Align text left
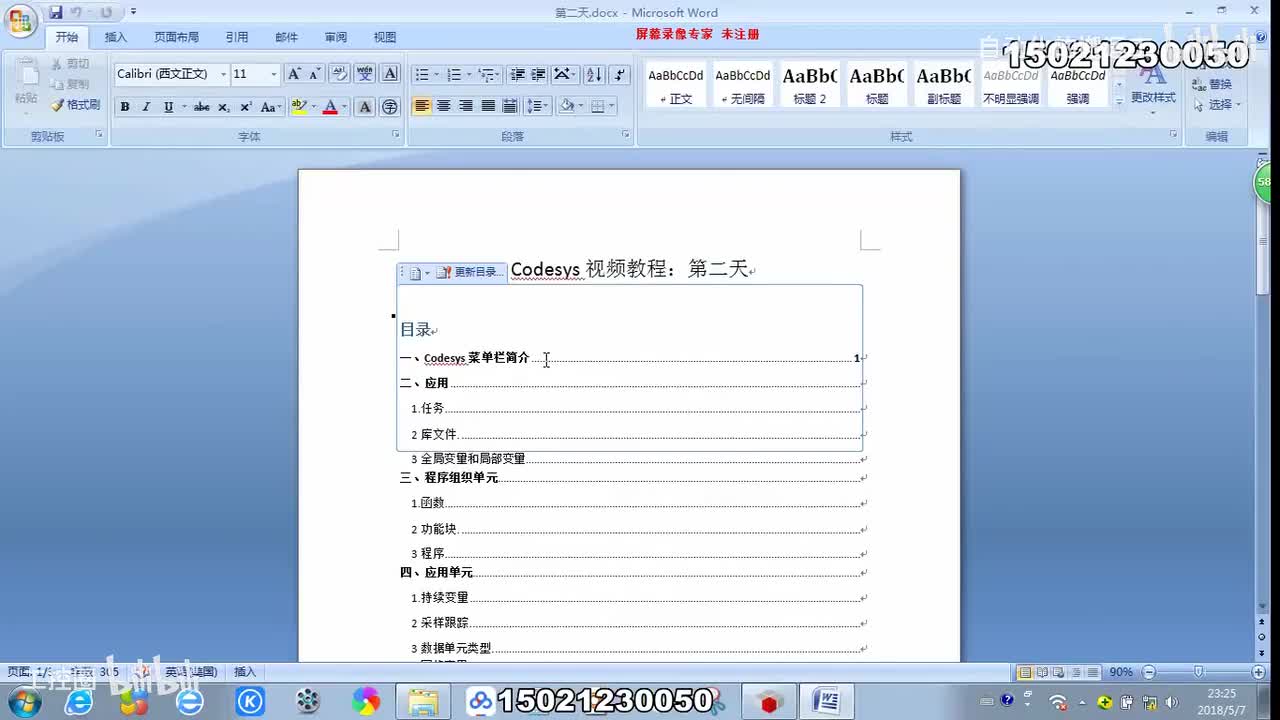This screenshot has width=1280, height=720. pyautogui.click(x=422, y=106)
